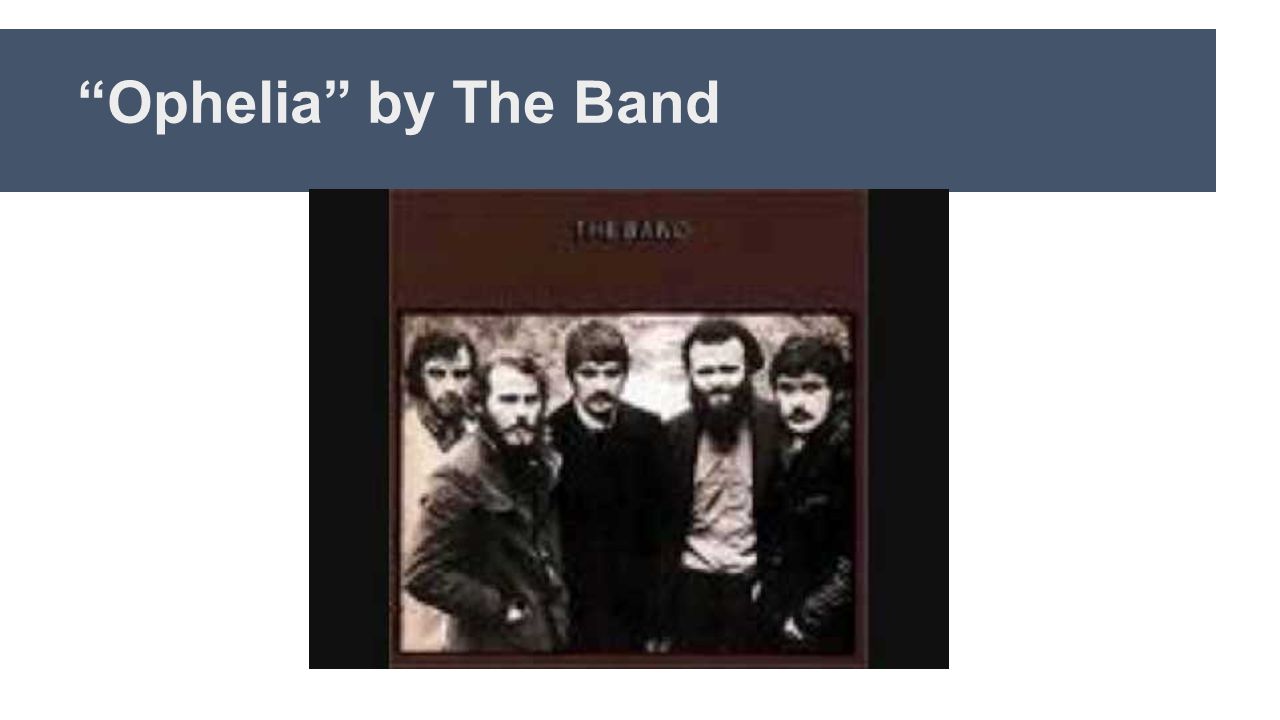Click the word "Band" in the header title
The image size is (1280, 720).
click(653, 102)
